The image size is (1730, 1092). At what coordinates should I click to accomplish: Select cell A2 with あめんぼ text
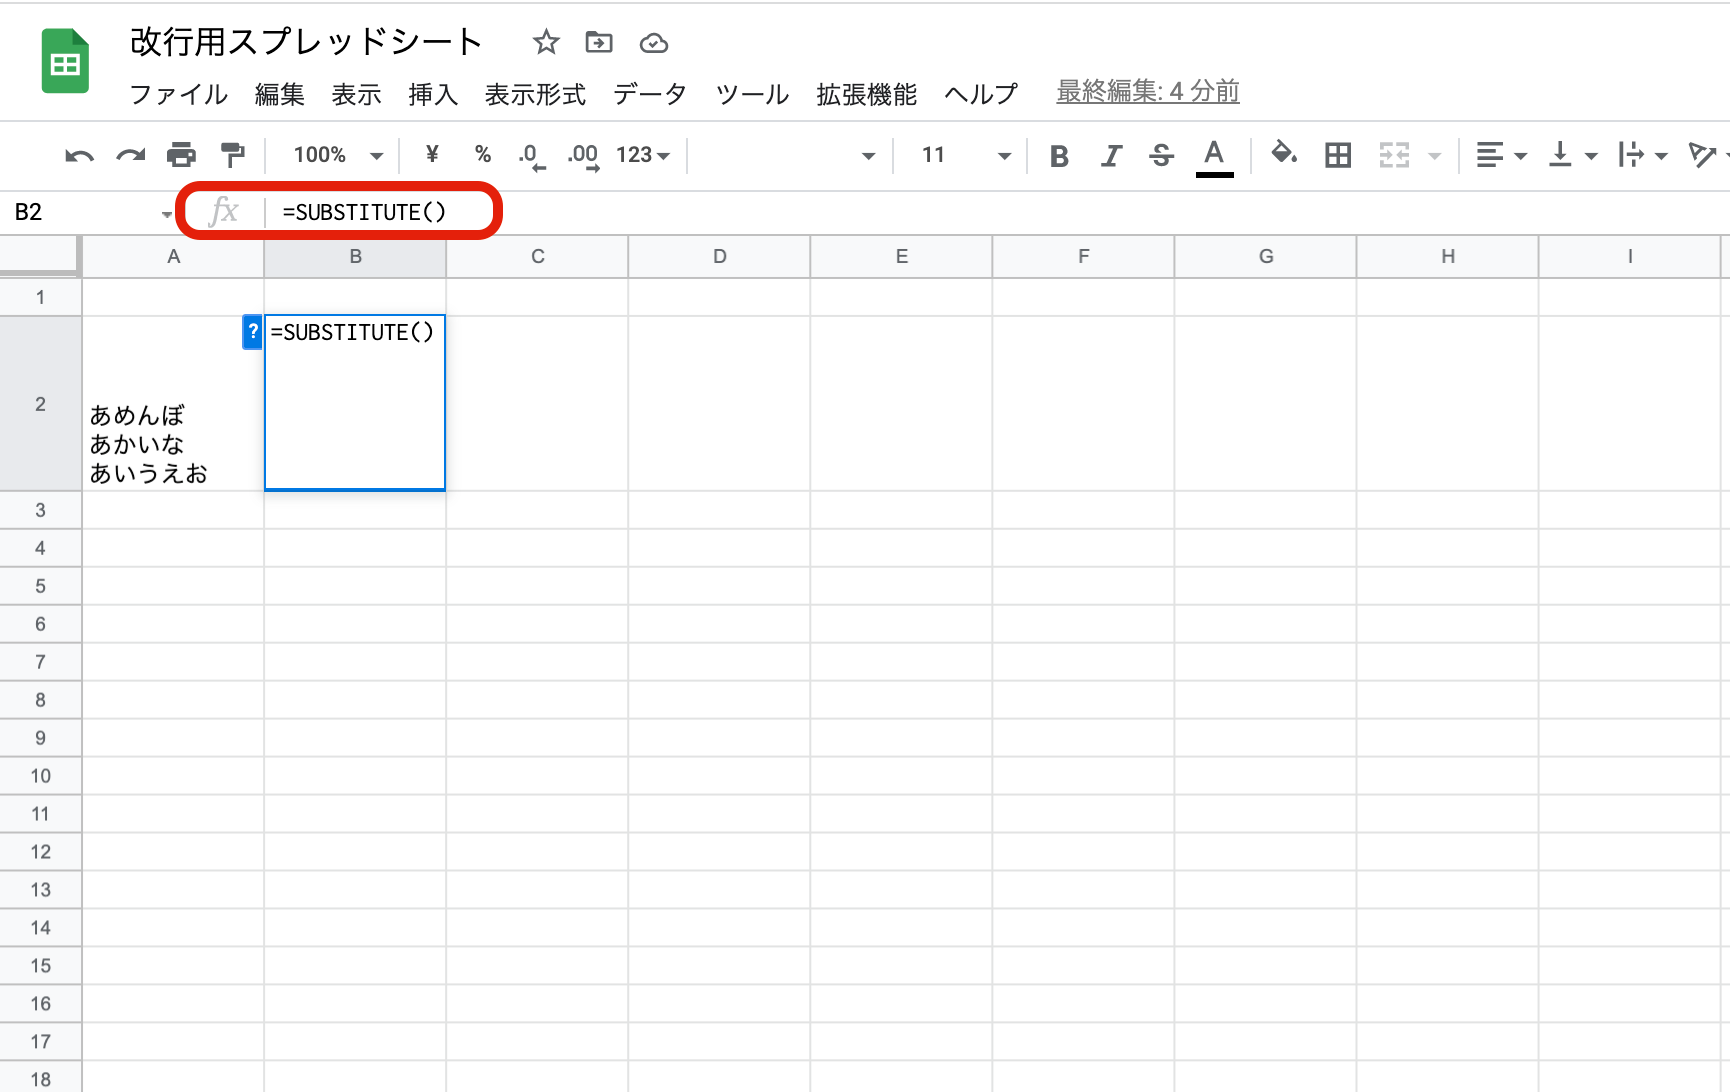pos(173,404)
